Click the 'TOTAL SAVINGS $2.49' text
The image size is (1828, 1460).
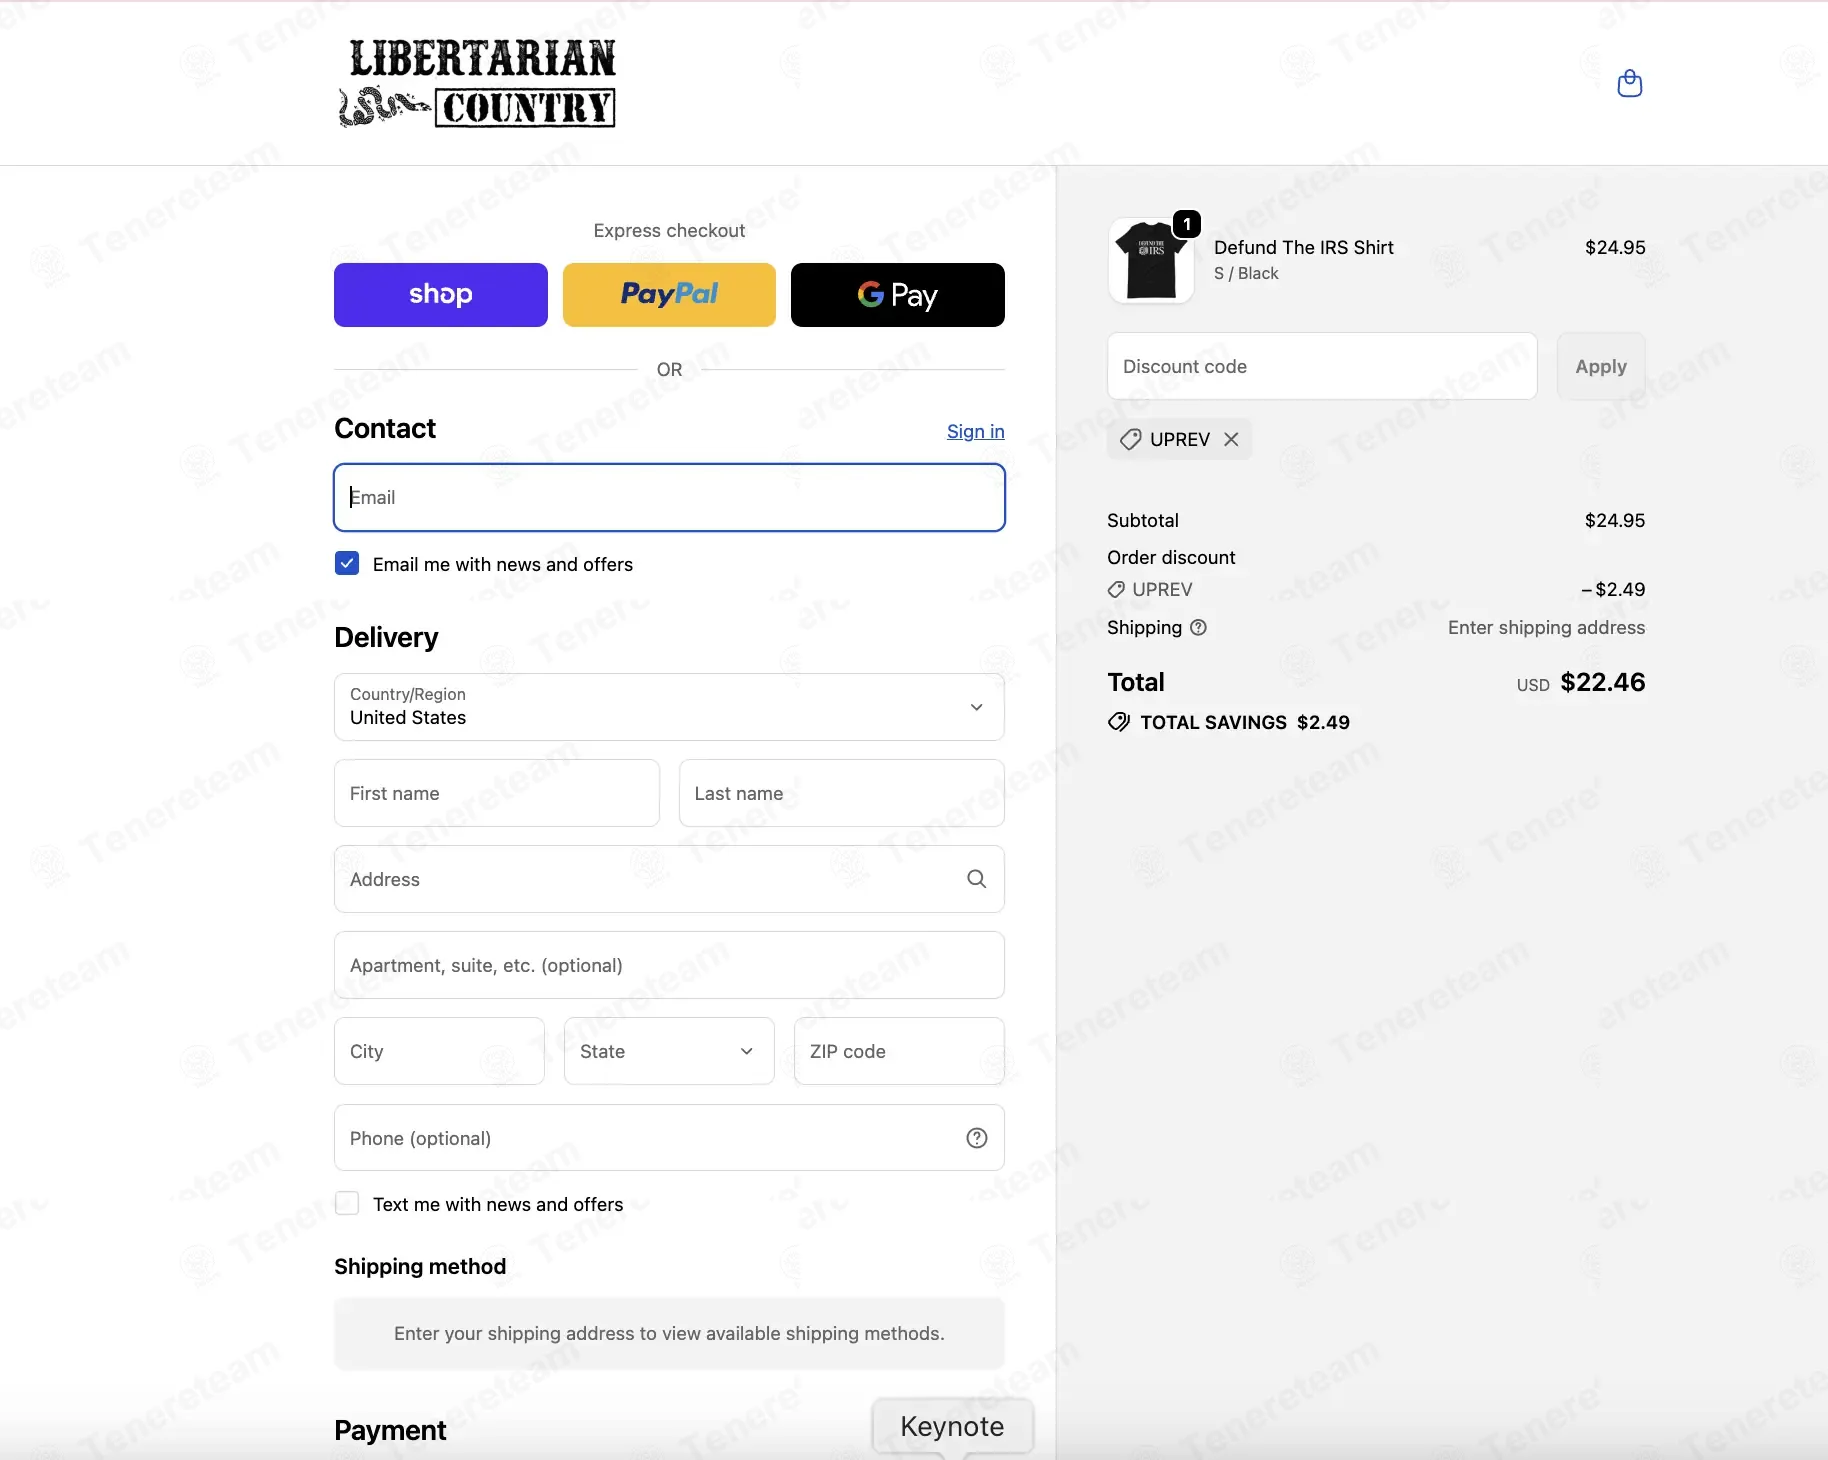pos(1245,722)
